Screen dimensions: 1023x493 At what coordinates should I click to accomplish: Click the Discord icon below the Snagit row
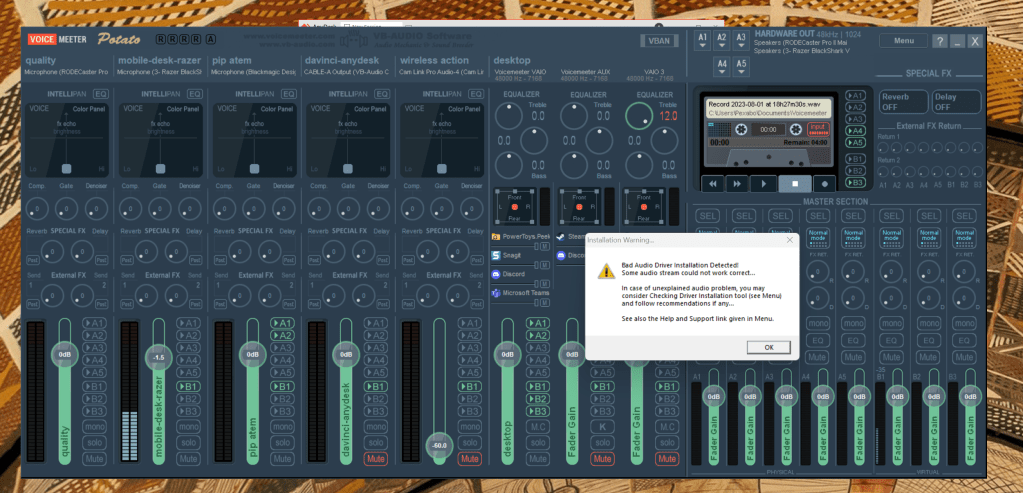tap(496, 275)
